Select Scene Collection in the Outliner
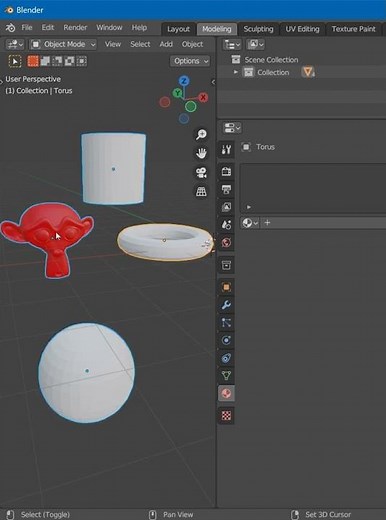 click(271, 60)
